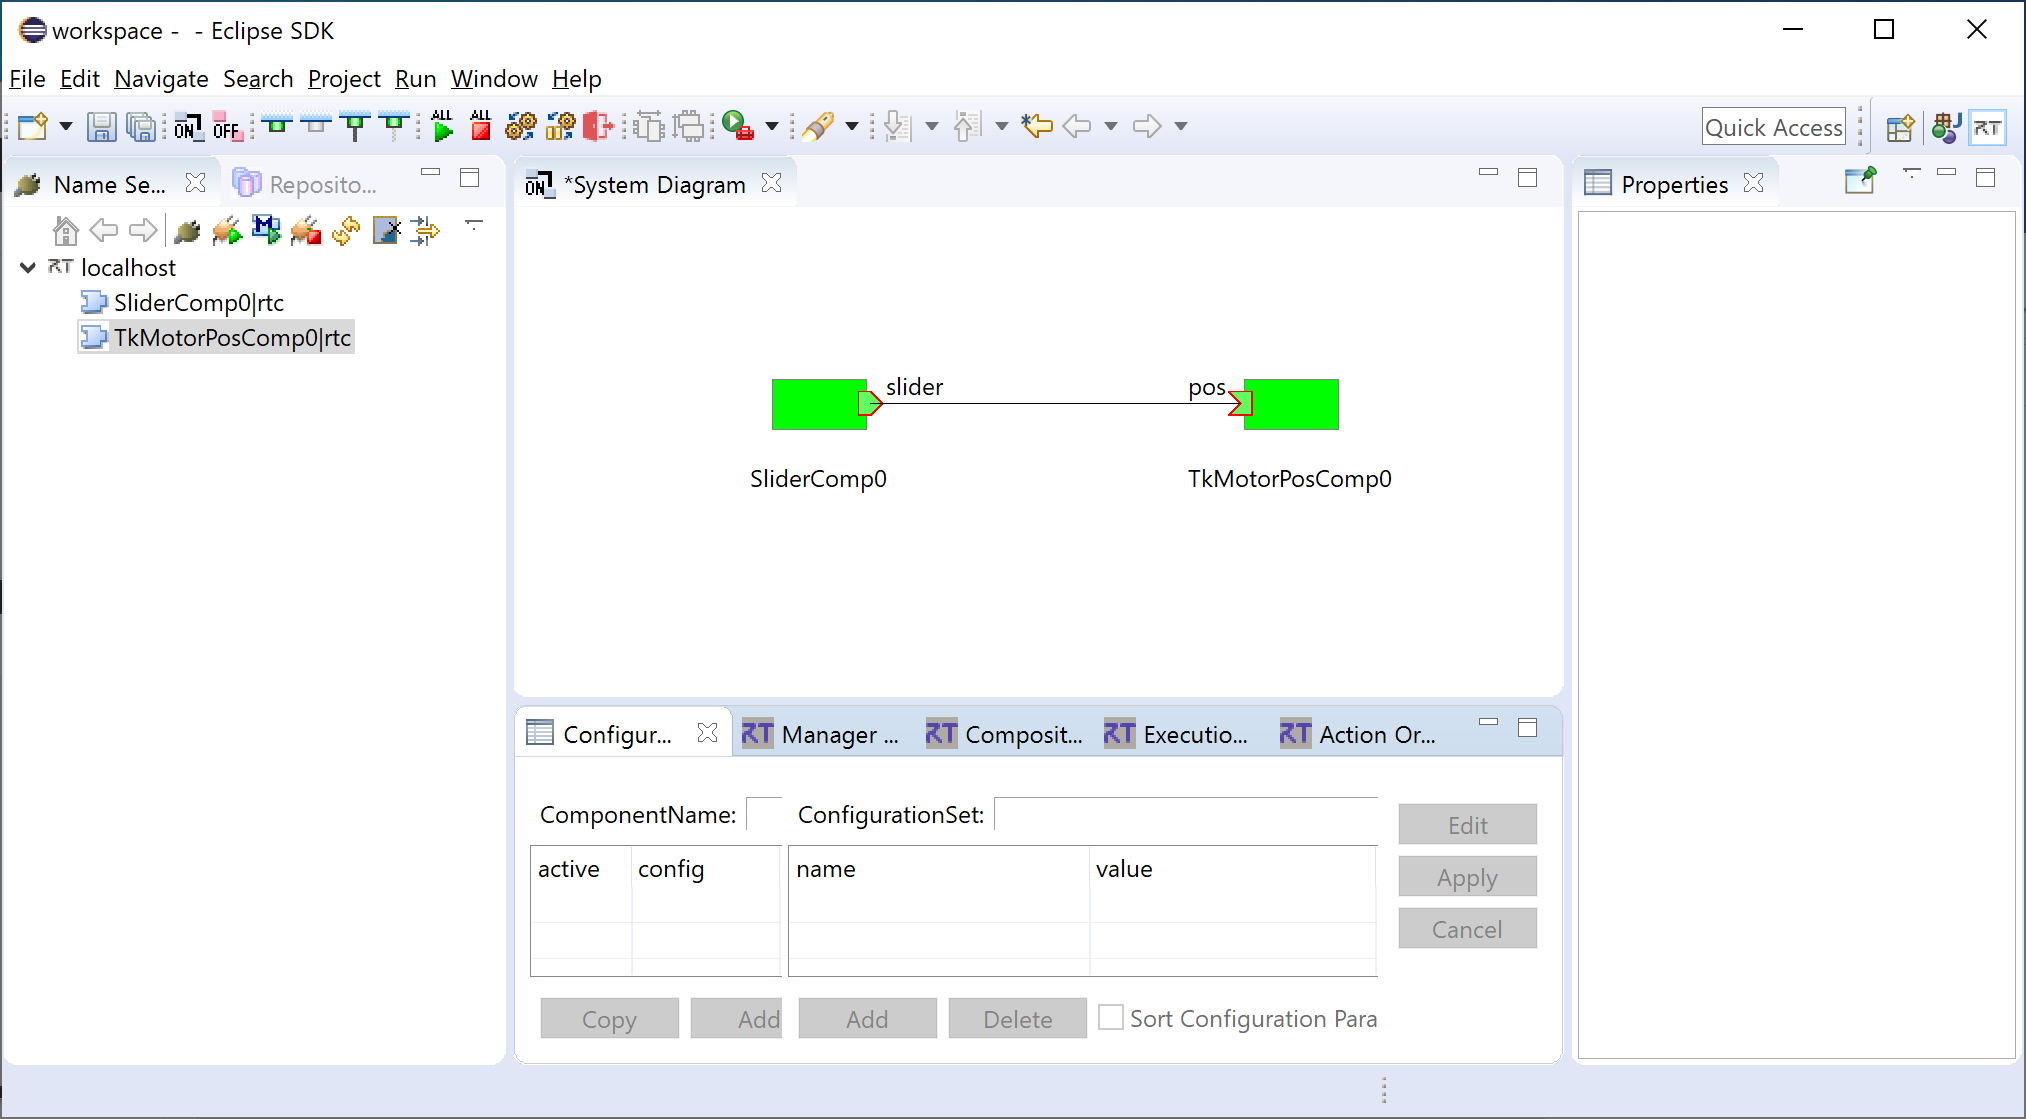Click the plug add name server icon
The height and width of the screenshot is (1119, 2026).
pyautogui.click(x=187, y=231)
